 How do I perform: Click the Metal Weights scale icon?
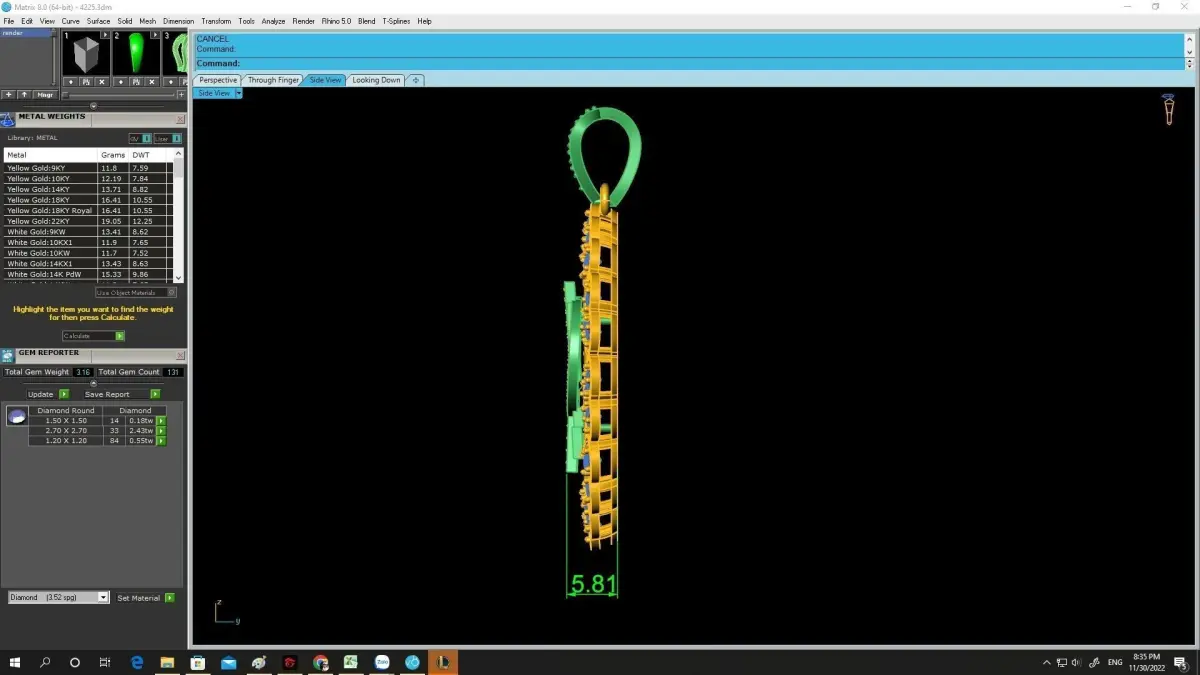click(8, 120)
